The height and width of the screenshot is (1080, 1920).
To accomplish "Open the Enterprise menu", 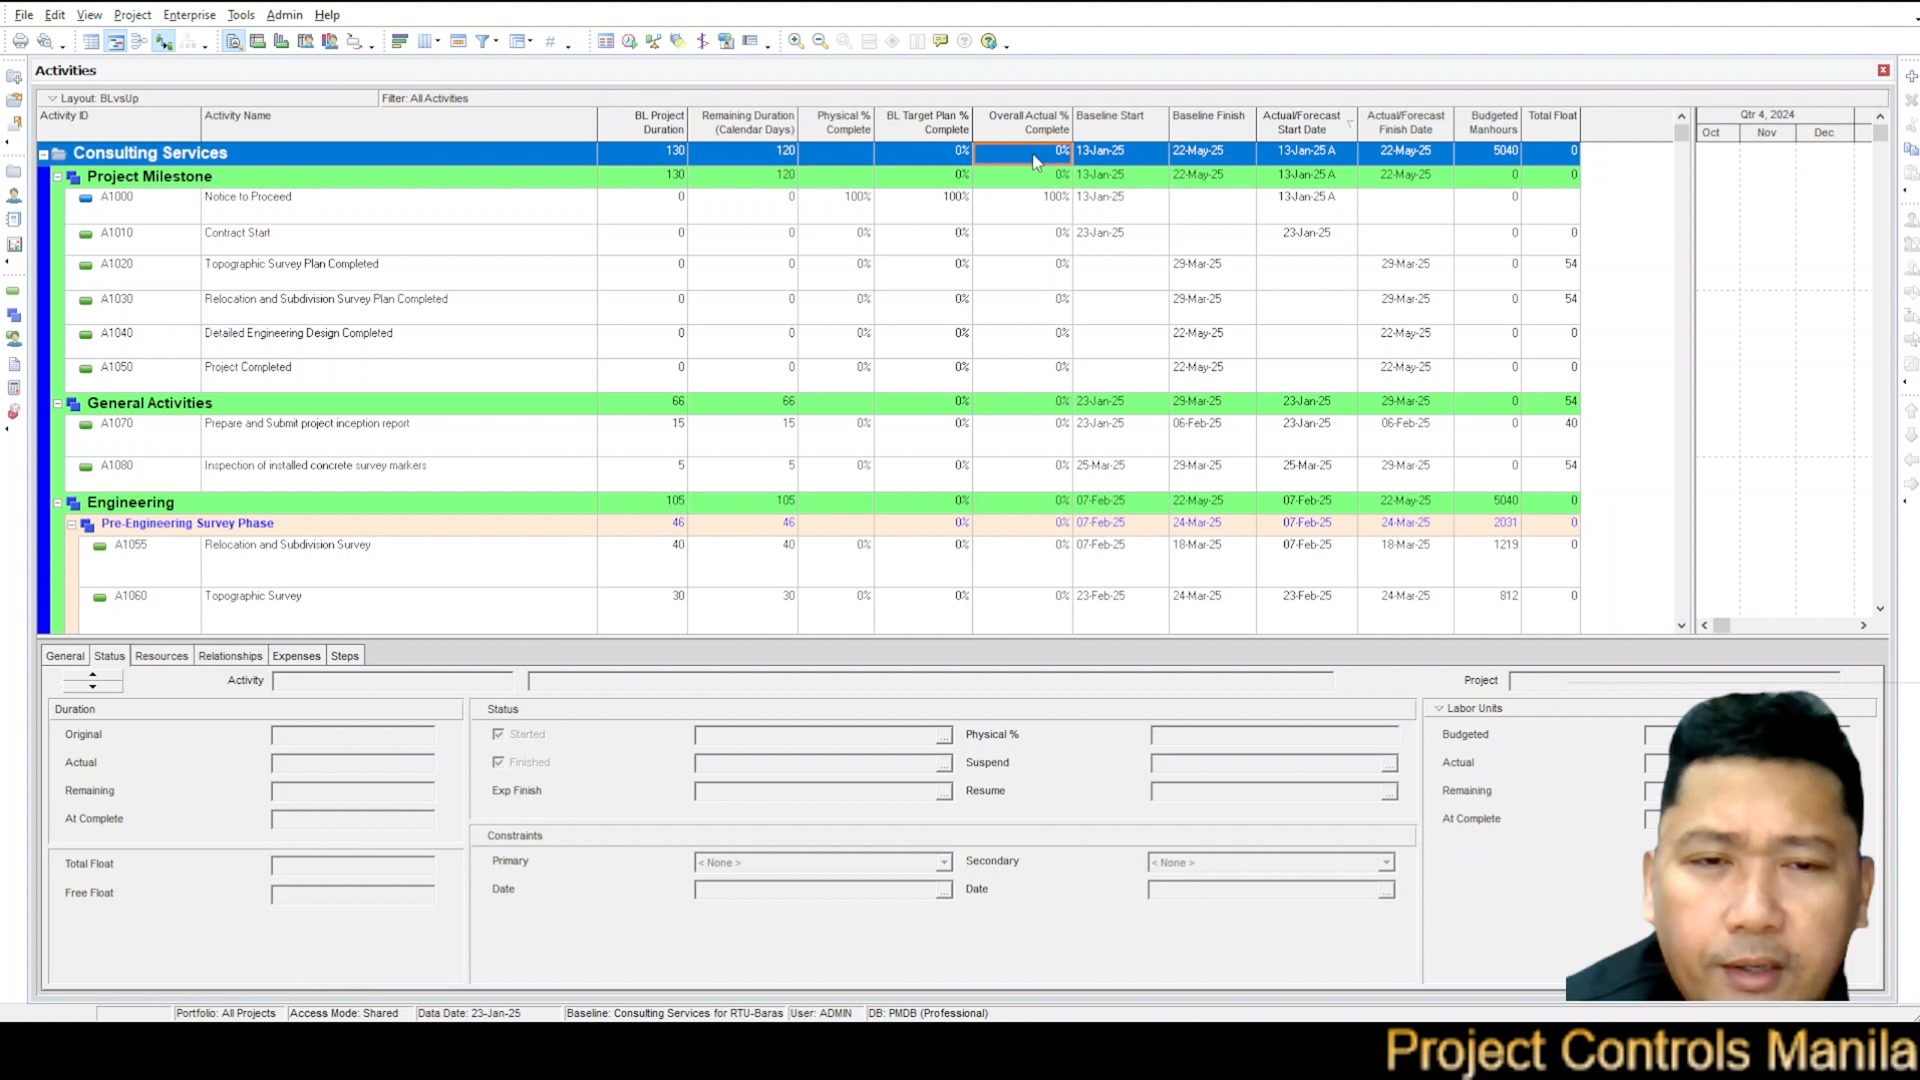I will tap(189, 15).
